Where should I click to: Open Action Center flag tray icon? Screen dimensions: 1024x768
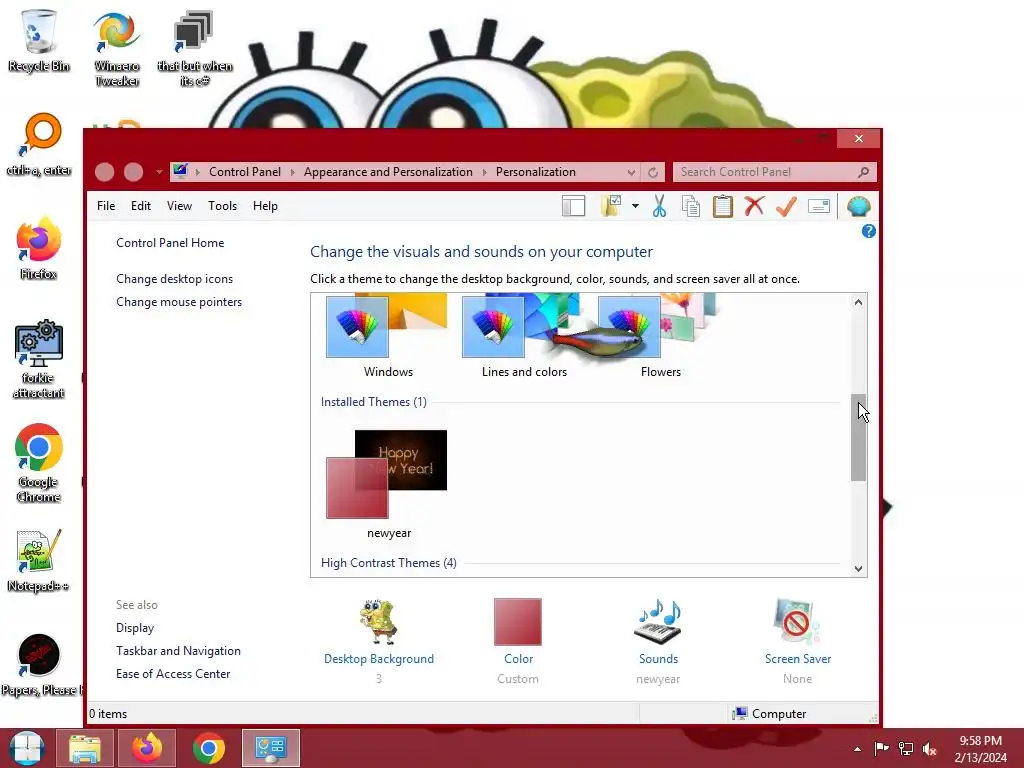coord(882,749)
